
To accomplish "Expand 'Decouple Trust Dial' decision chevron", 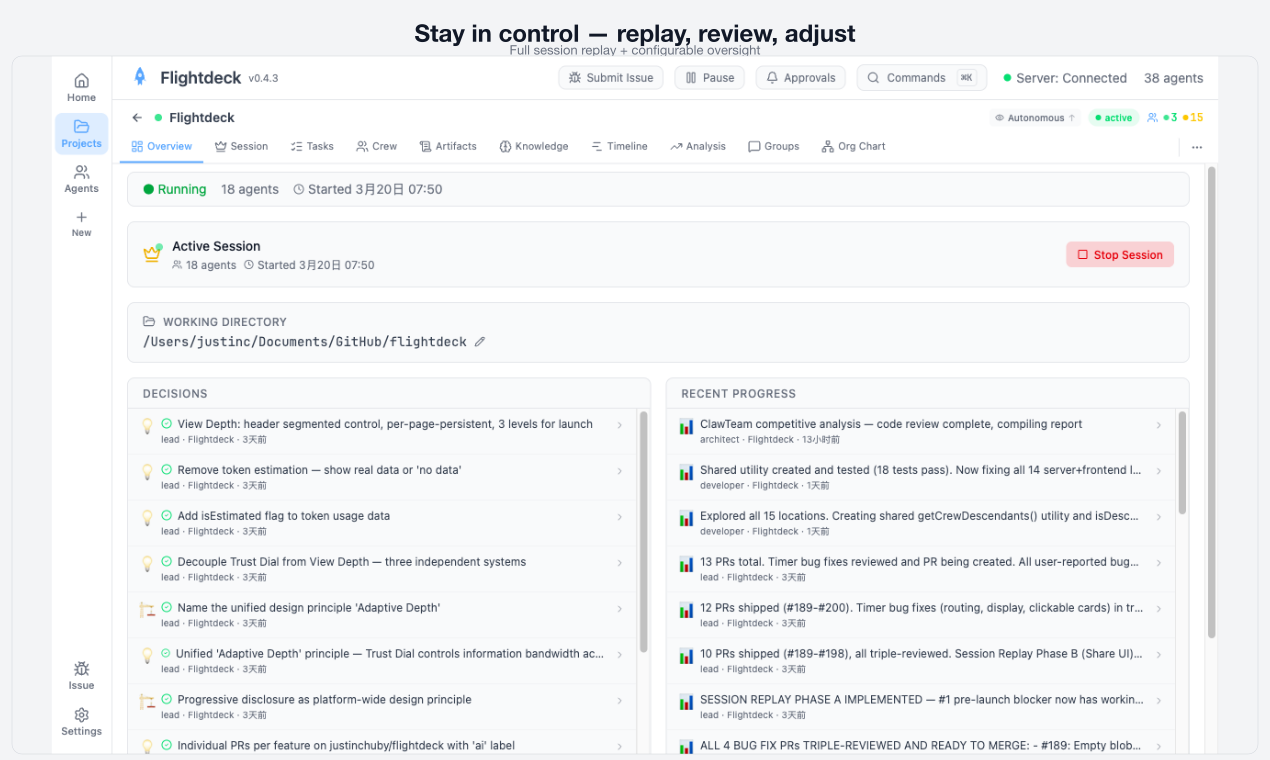I will point(620,563).
